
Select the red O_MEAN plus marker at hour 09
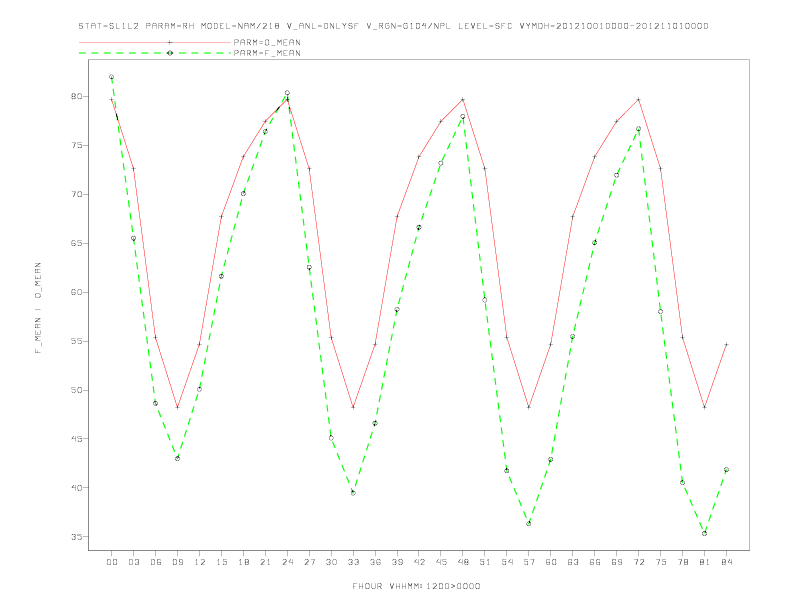(x=177, y=407)
